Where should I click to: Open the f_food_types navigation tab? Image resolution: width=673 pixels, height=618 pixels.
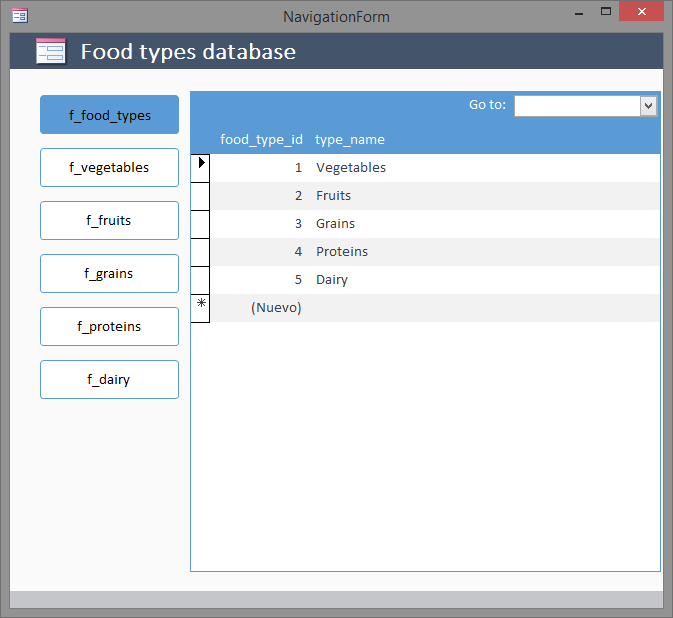click(x=109, y=115)
